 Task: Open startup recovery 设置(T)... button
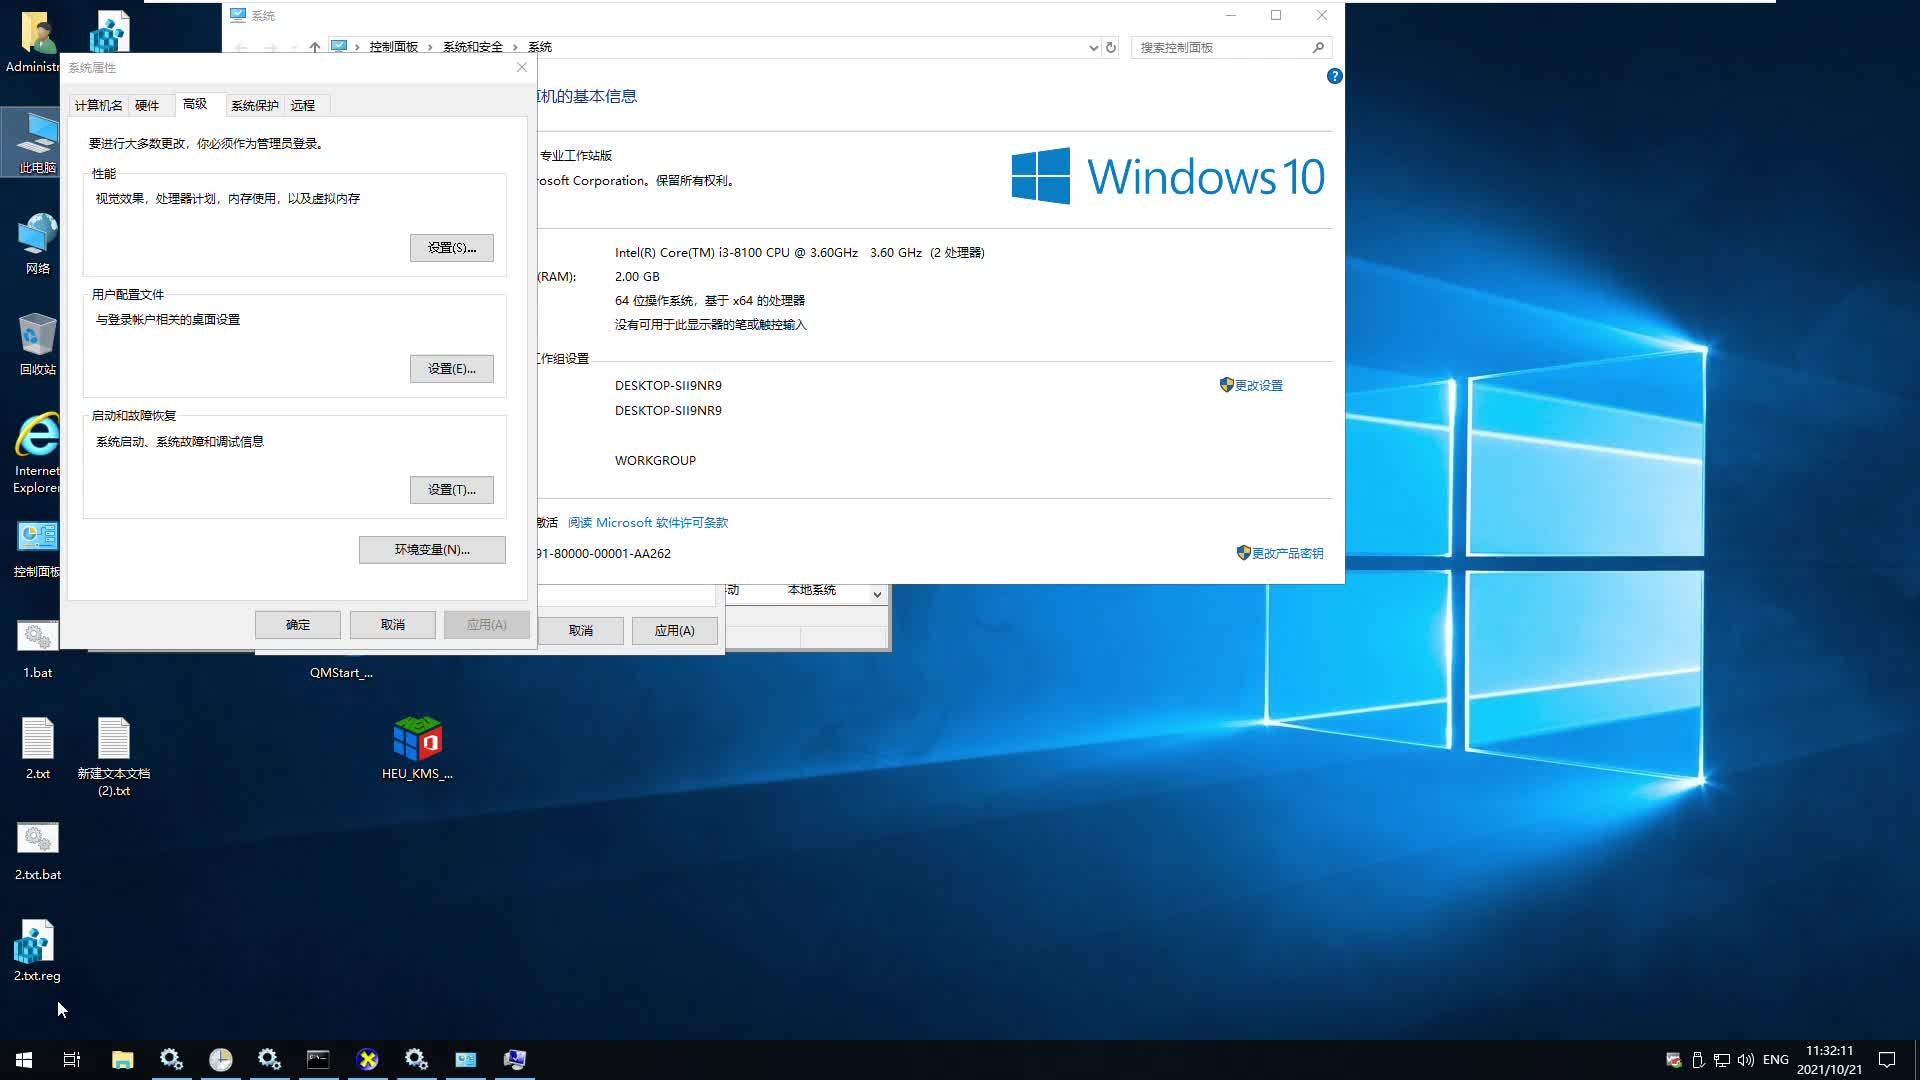click(x=451, y=490)
